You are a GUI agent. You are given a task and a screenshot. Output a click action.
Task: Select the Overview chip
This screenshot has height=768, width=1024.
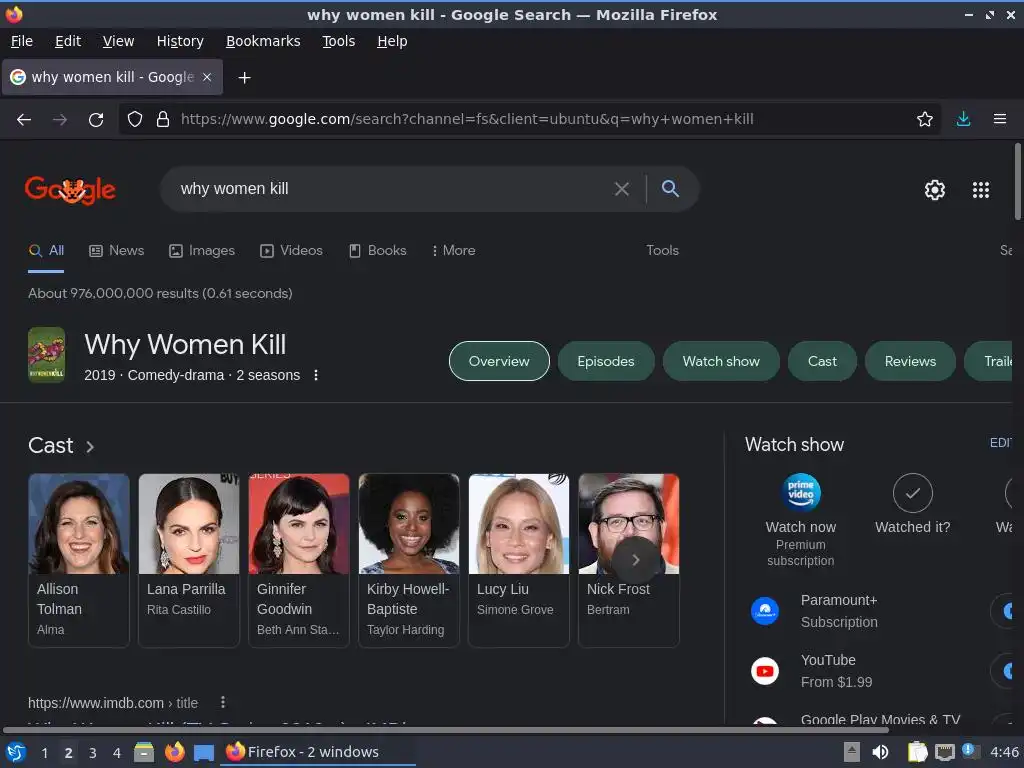click(x=499, y=361)
